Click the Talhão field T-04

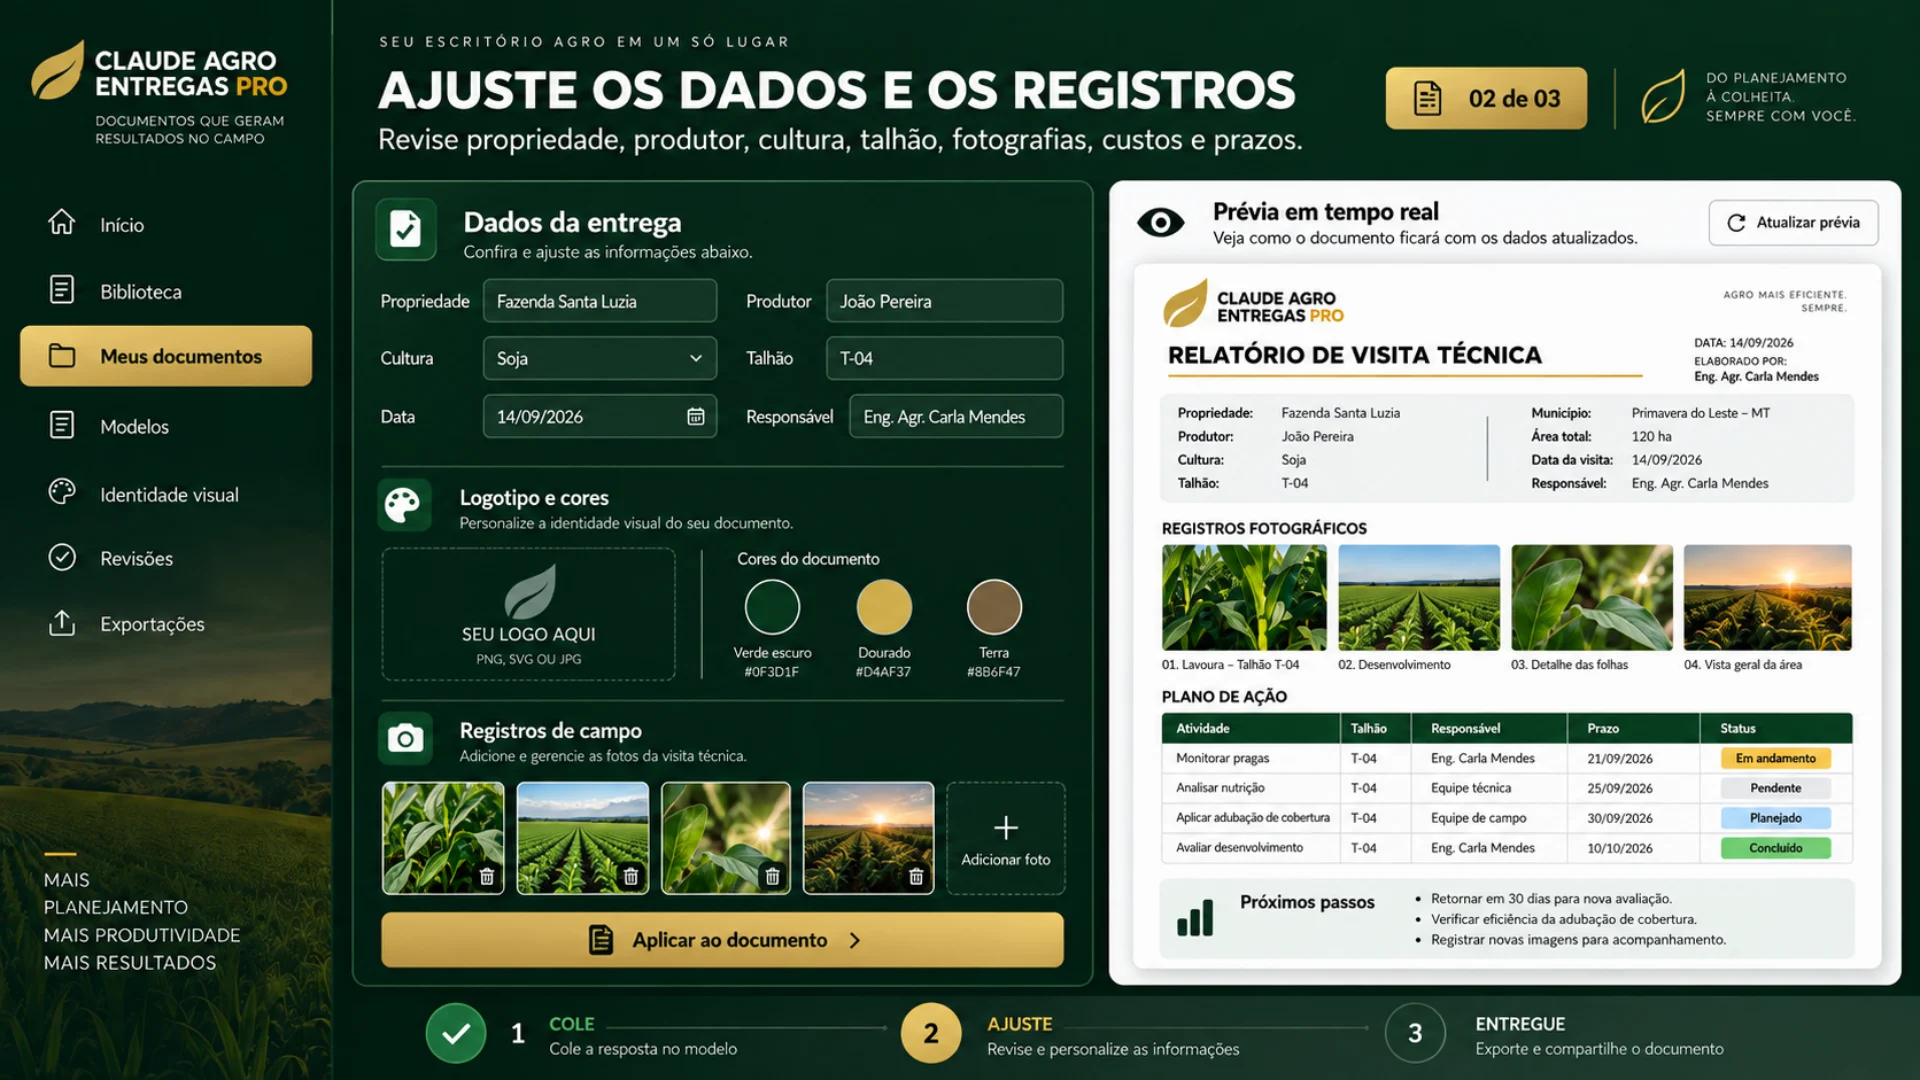944,358
